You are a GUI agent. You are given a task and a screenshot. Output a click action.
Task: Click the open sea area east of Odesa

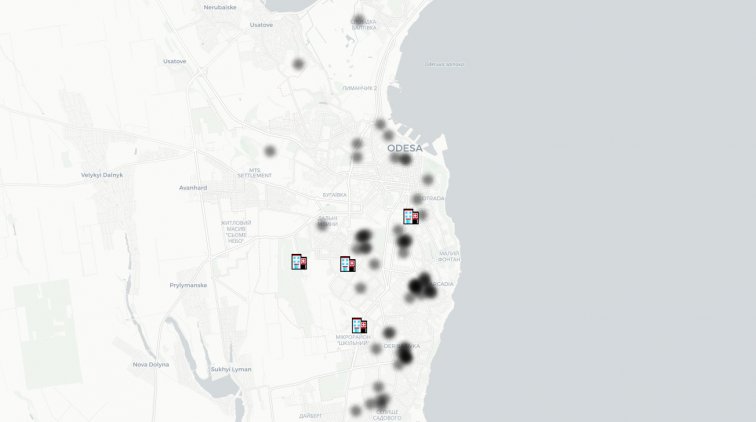point(600,200)
